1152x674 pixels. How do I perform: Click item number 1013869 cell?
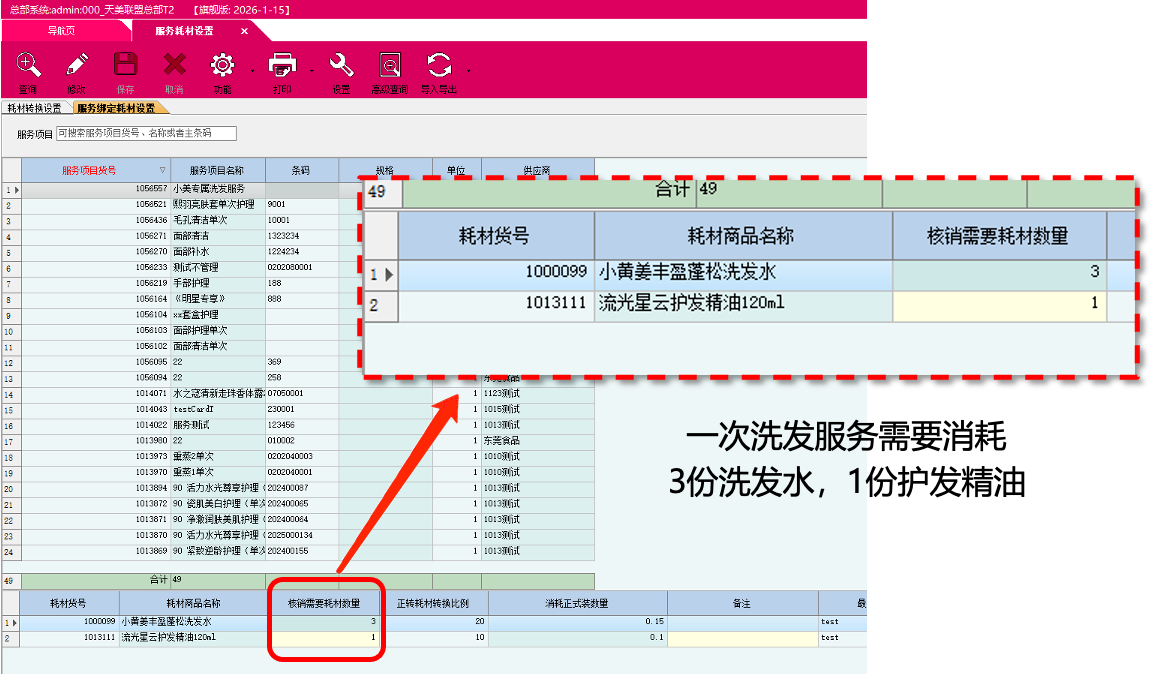(x=96, y=551)
